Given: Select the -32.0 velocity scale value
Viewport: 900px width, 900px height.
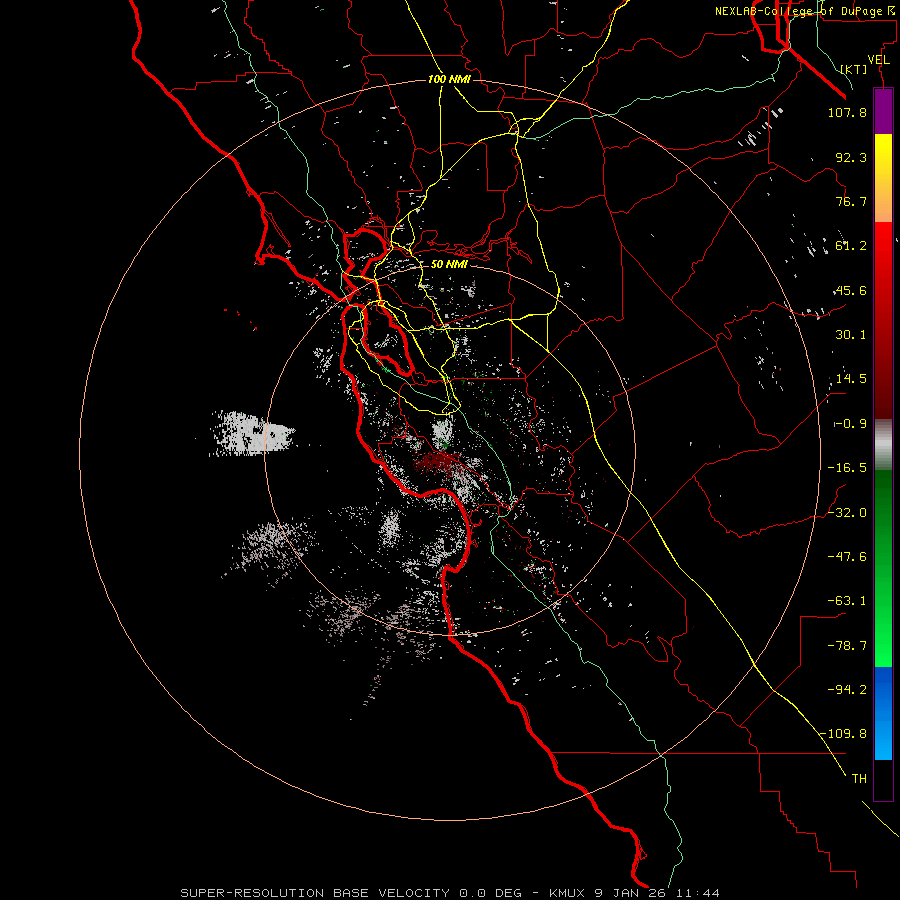Looking at the screenshot, I should point(847,513).
